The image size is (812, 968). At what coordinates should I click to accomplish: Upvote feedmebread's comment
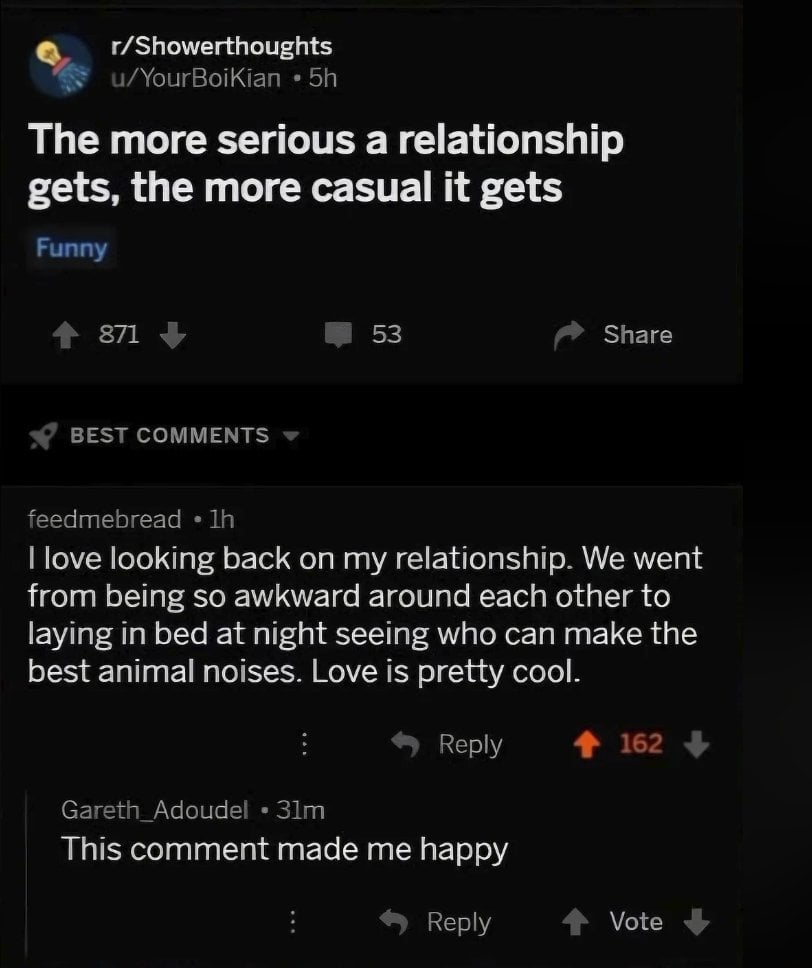589,744
